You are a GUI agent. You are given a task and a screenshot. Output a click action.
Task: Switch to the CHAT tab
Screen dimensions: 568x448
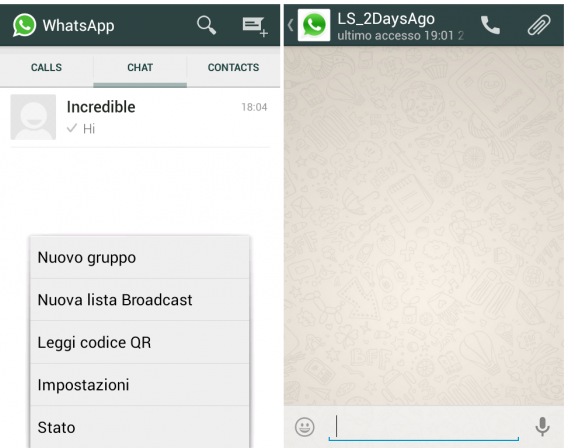(140, 67)
